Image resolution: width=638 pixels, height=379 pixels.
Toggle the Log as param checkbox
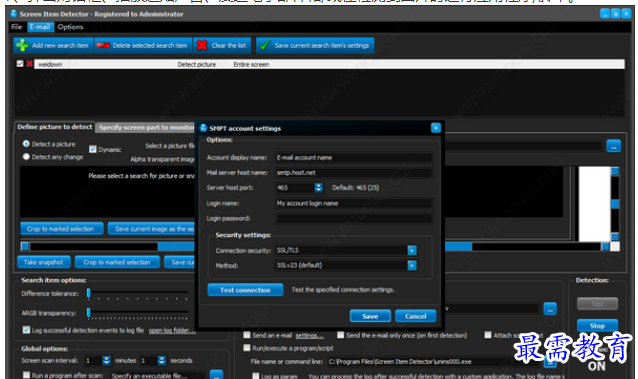tap(256, 376)
